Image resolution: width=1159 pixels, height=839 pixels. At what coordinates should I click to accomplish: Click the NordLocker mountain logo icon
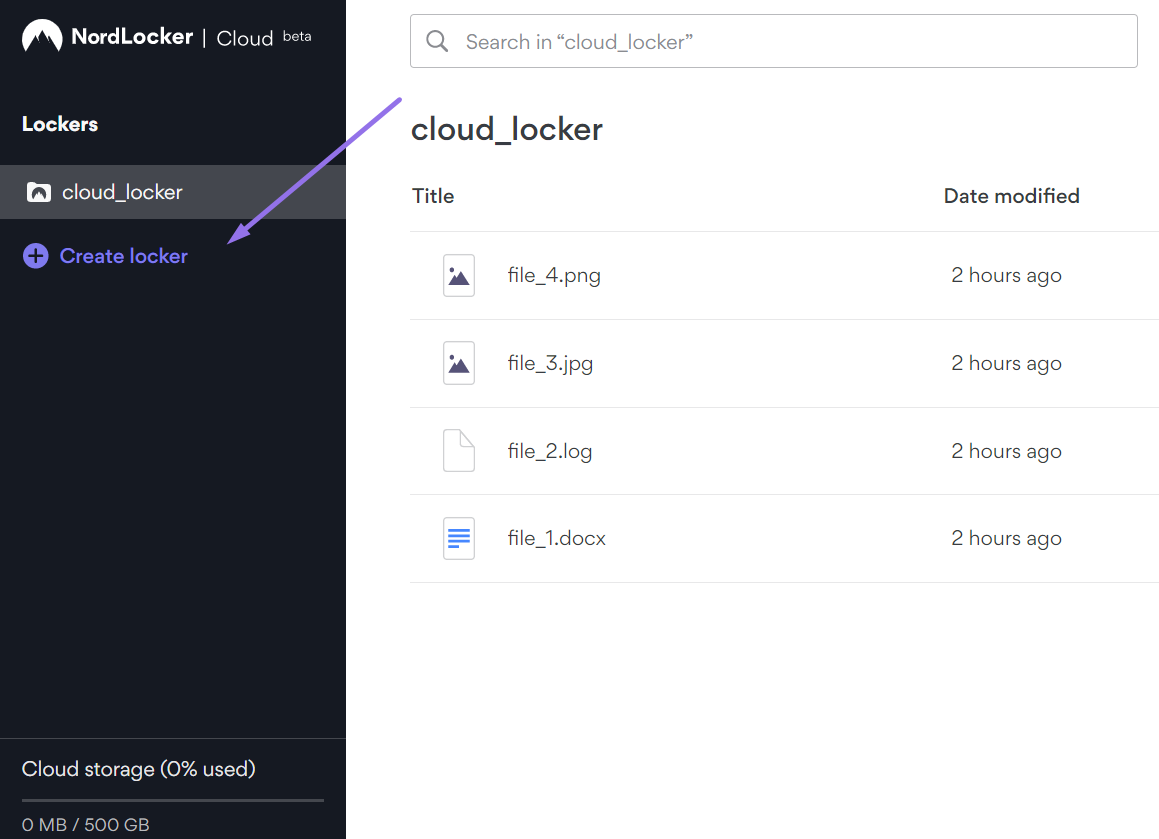(42, 35)
